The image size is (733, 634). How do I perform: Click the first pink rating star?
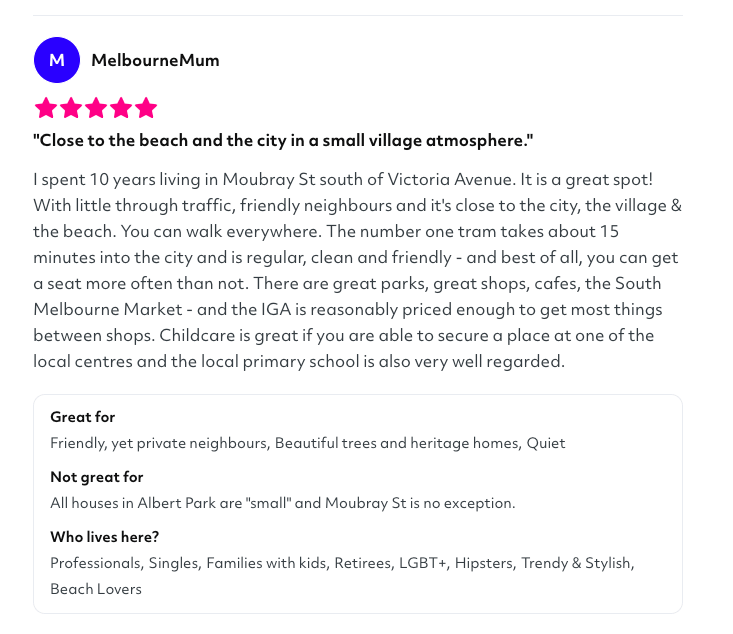click(x=45, y=108)
